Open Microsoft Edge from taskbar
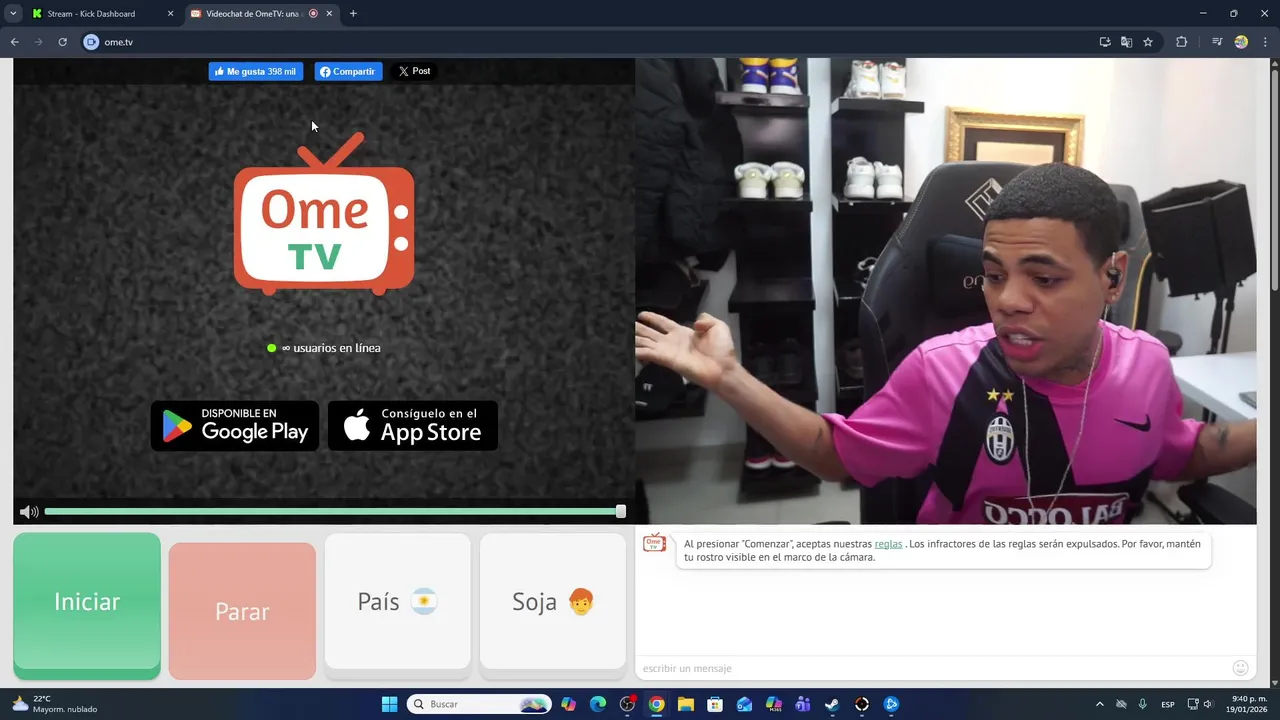The image size is (1280, 720). [598, 704]
